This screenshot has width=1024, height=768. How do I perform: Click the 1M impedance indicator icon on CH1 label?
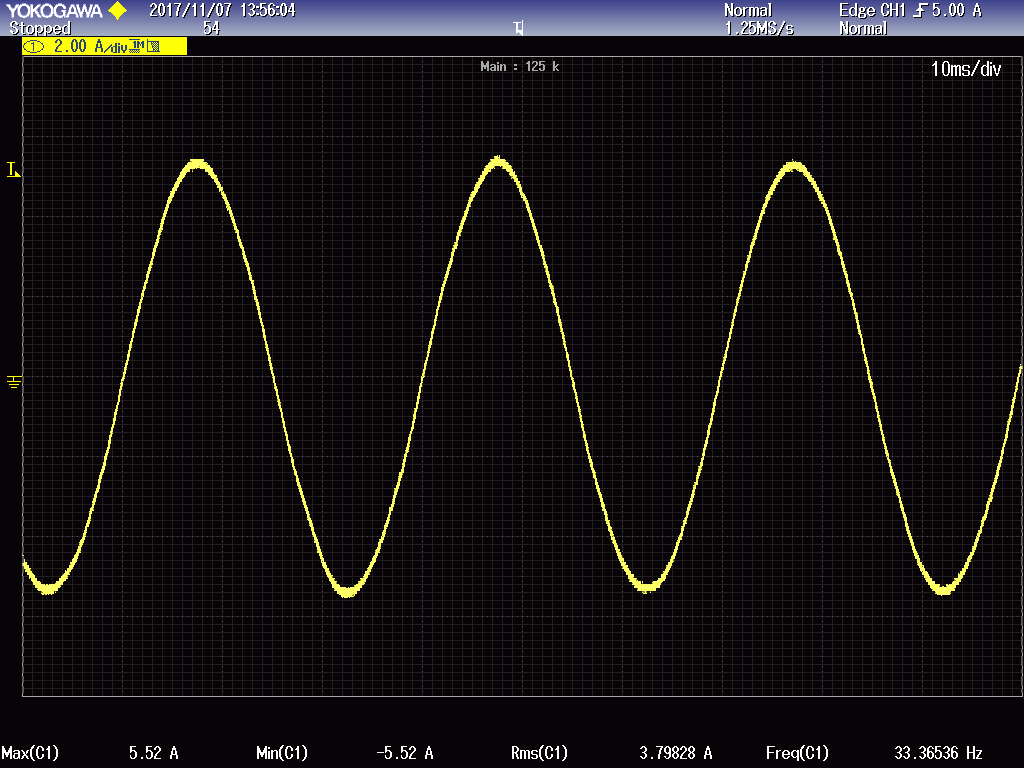click(136, 46)
